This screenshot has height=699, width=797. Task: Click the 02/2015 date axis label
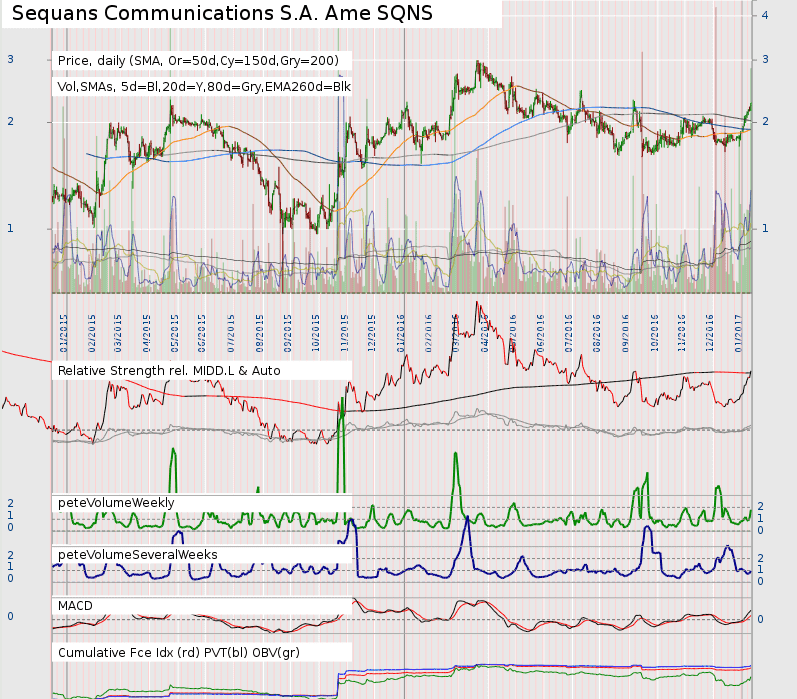(92, 333)
